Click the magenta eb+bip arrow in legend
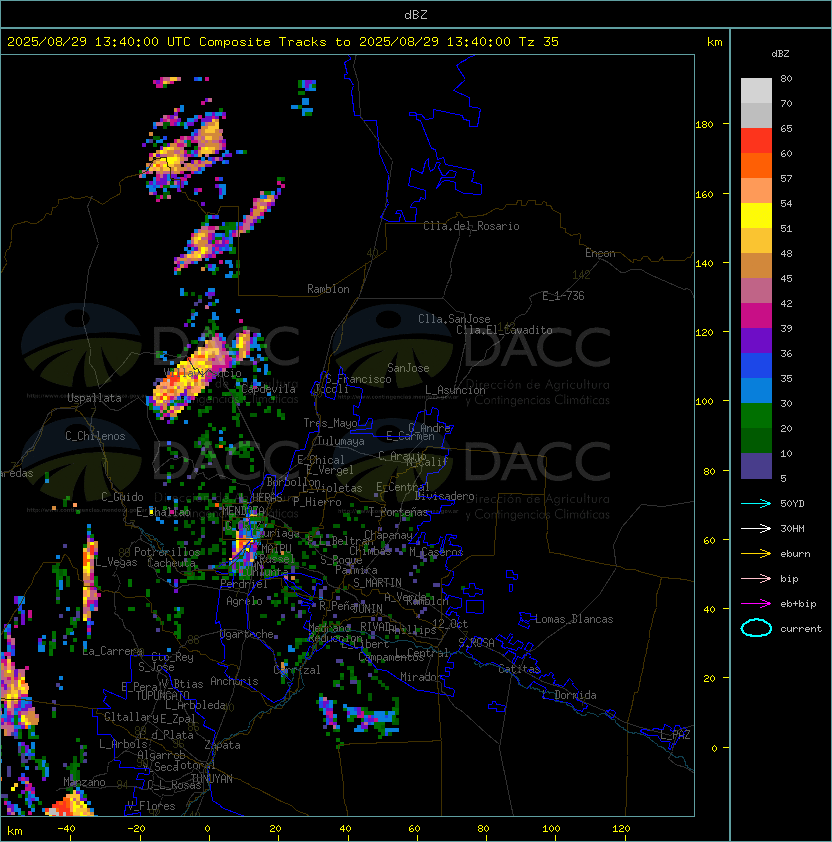This screenshot has width=832, height=842. click(x=756, y=604)
